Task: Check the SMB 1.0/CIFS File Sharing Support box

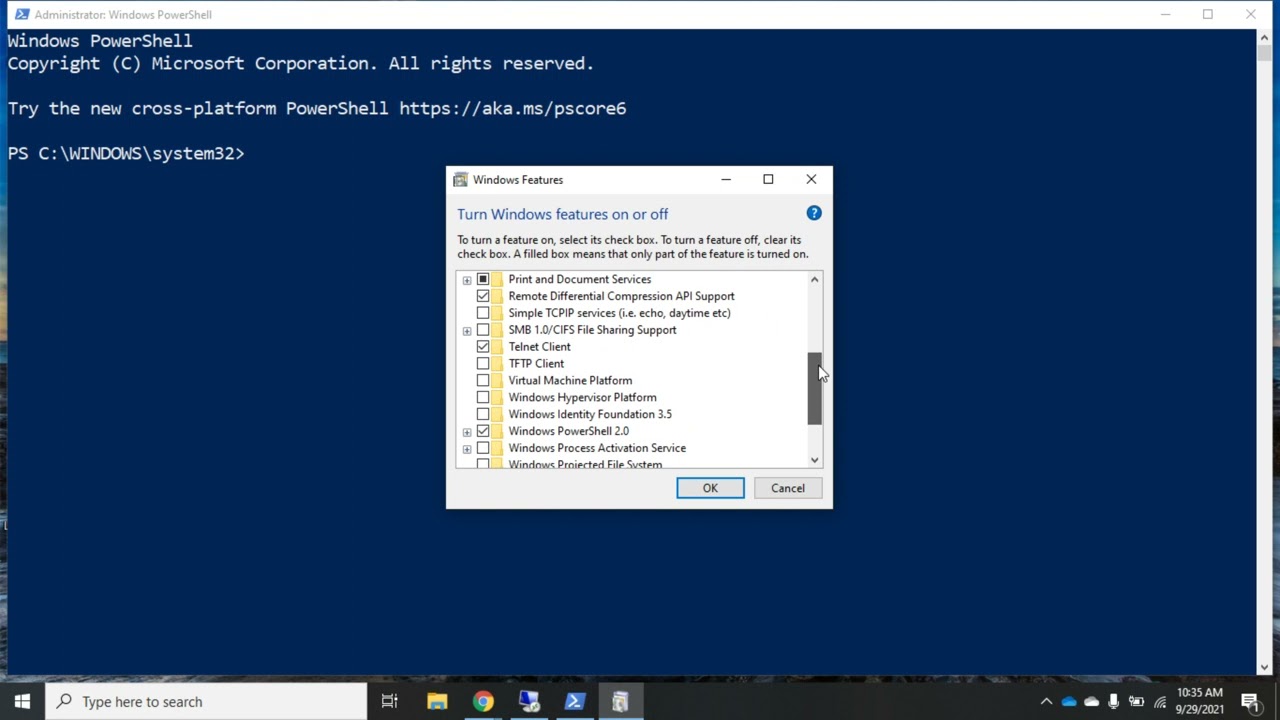Action: tap(483, 330)
